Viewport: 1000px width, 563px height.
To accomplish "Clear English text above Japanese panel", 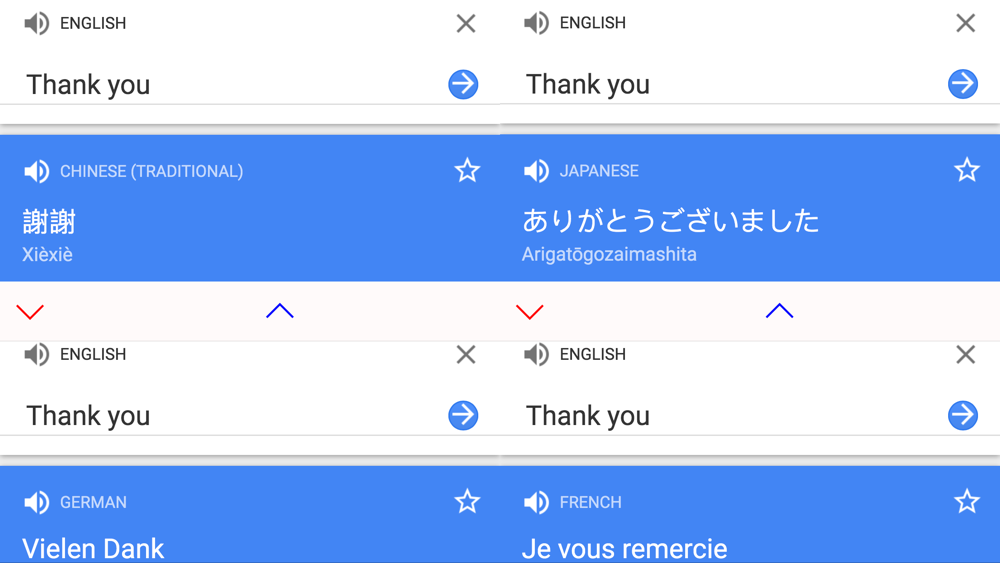I will [x=966, y=23].
